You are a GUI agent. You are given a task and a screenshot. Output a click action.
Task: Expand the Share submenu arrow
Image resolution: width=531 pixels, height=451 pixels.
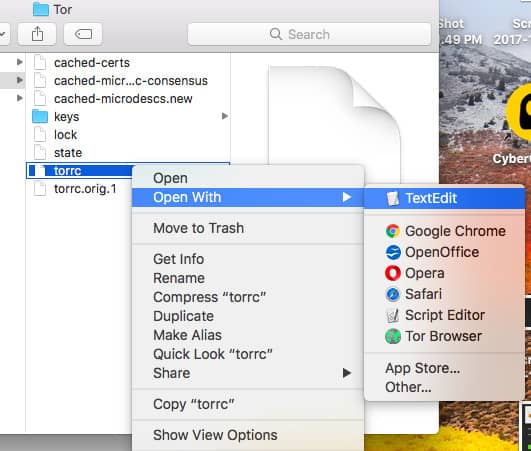click(346, 373)
